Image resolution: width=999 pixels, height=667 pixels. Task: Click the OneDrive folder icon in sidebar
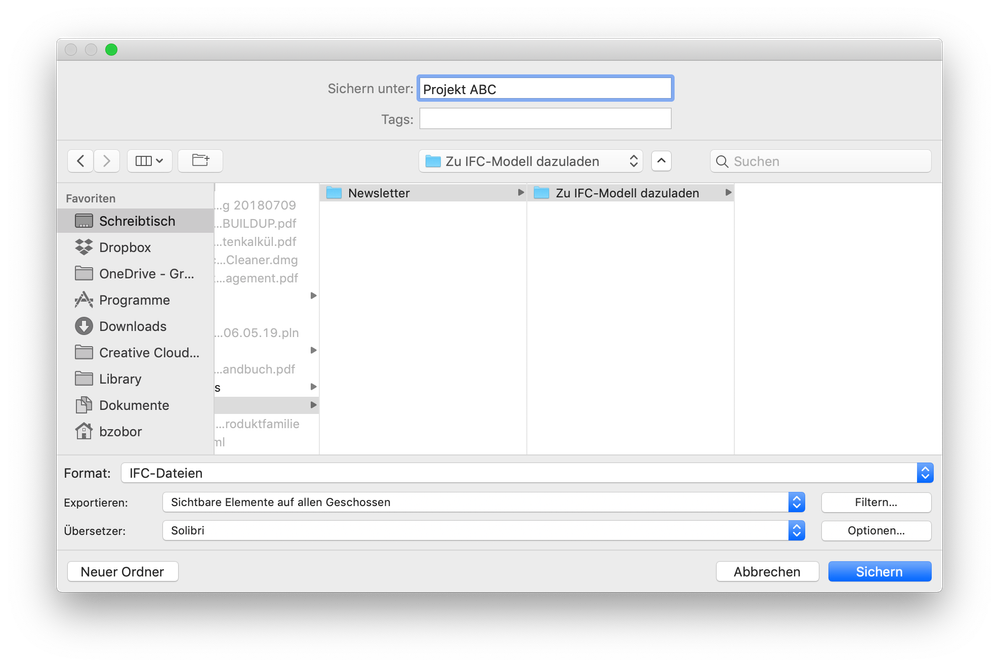pos(83,273)
